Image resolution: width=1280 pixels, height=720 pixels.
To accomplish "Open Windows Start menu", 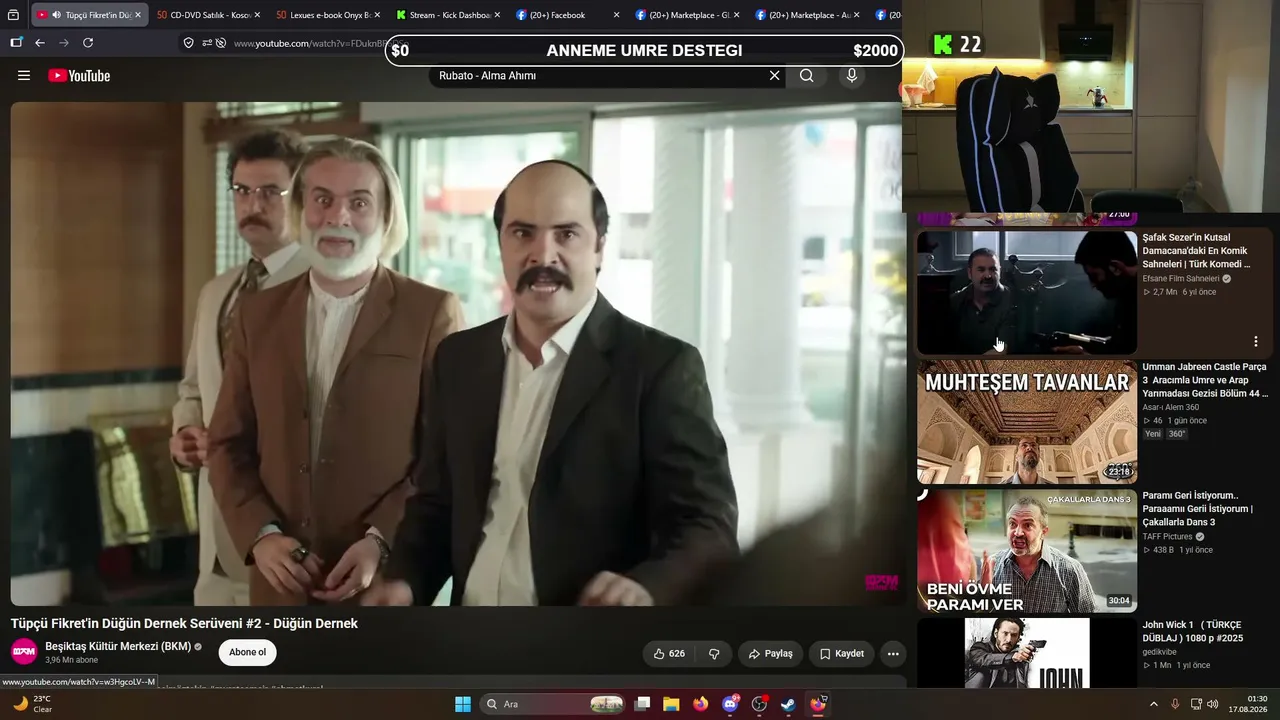I will [463, 704].
